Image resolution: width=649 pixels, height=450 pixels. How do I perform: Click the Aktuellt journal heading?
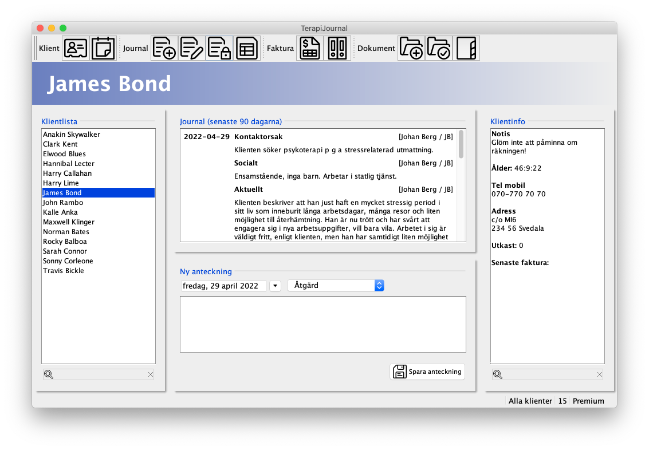click(x=248, y=190)
